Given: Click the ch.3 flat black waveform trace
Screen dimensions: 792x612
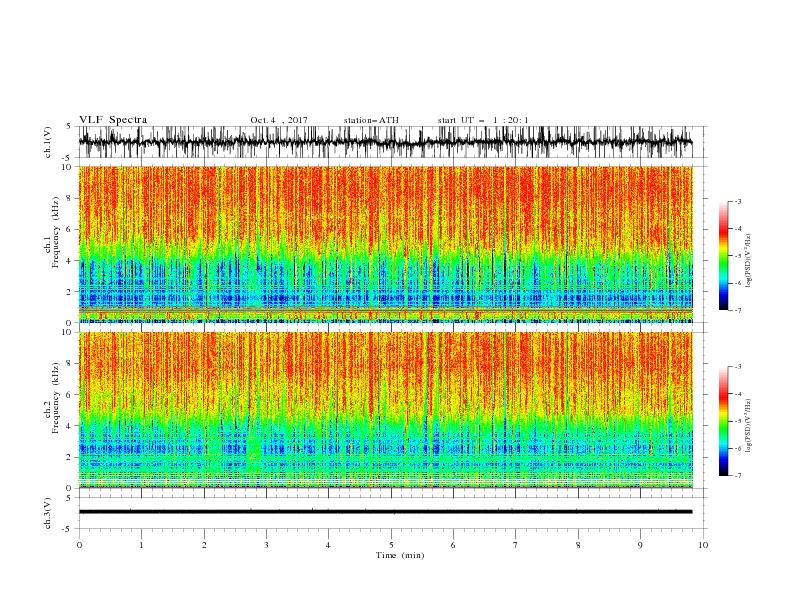Looking at the screenshot, I should pyautogui.click(x=385, y=512).
